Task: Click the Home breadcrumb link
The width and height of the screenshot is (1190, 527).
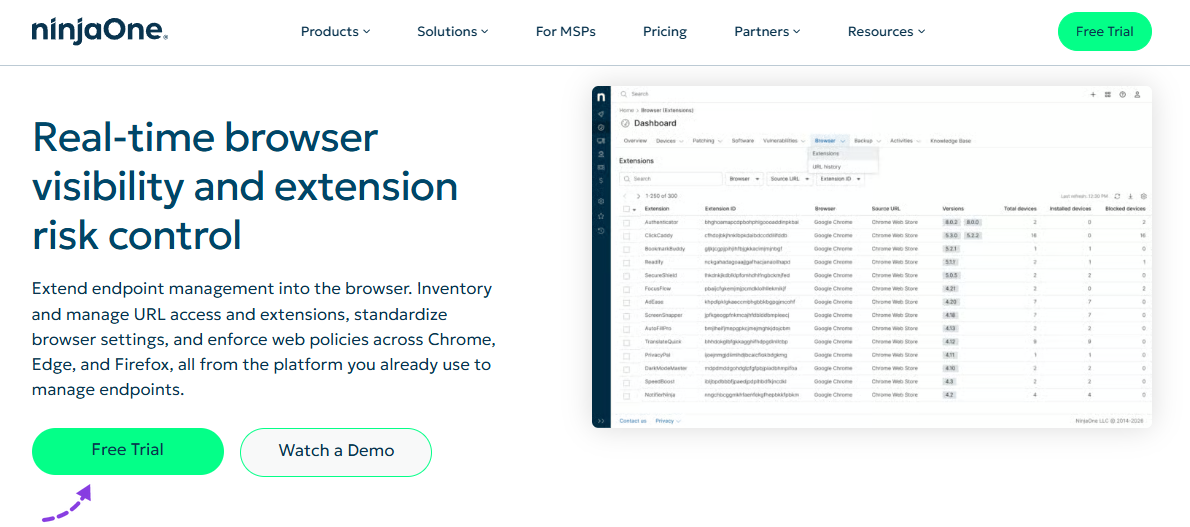Action: [x=626, y=111]
